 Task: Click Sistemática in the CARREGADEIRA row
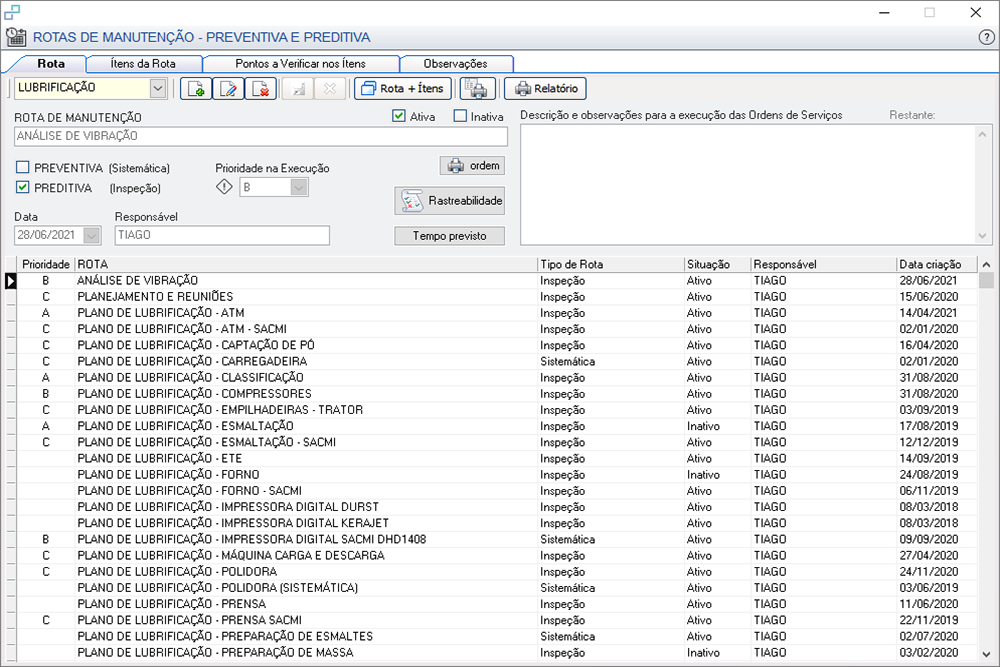tap(568, 362)
